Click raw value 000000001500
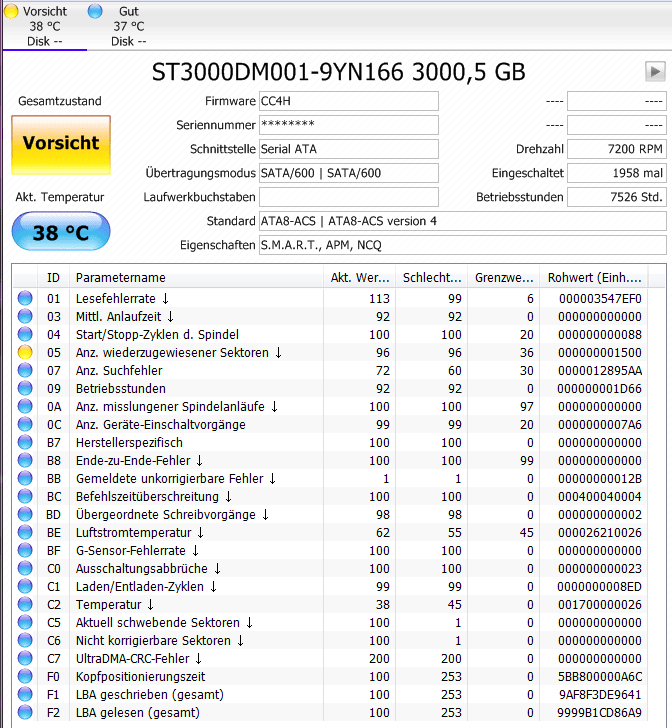Viewport: 672px width, 728px height. [x=600, y=353]
